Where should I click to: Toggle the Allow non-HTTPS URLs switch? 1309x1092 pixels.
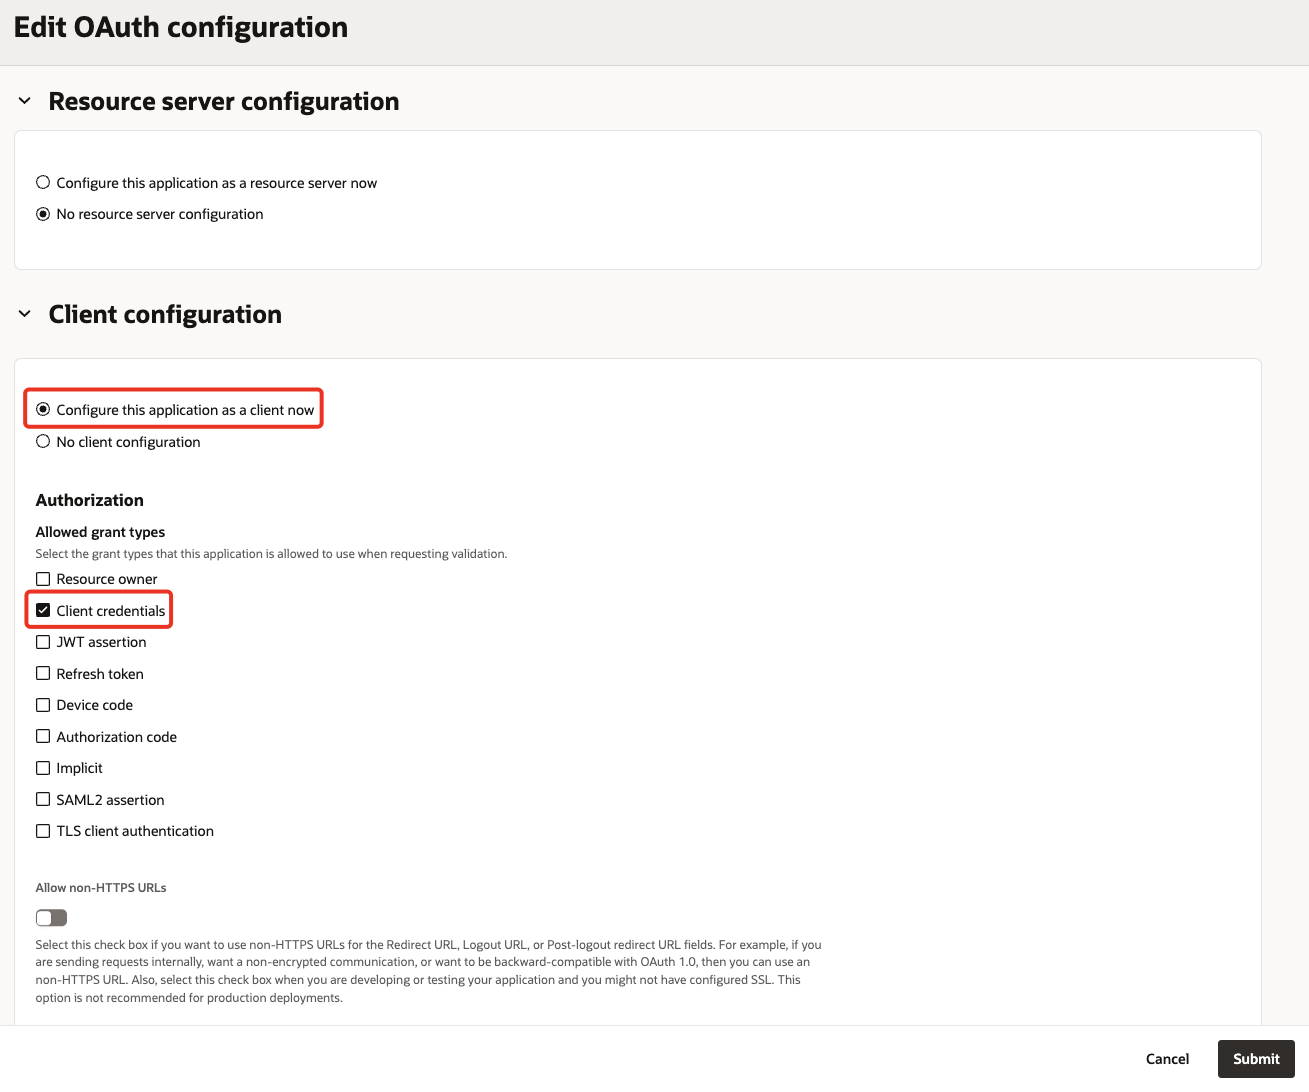[51, 918]
